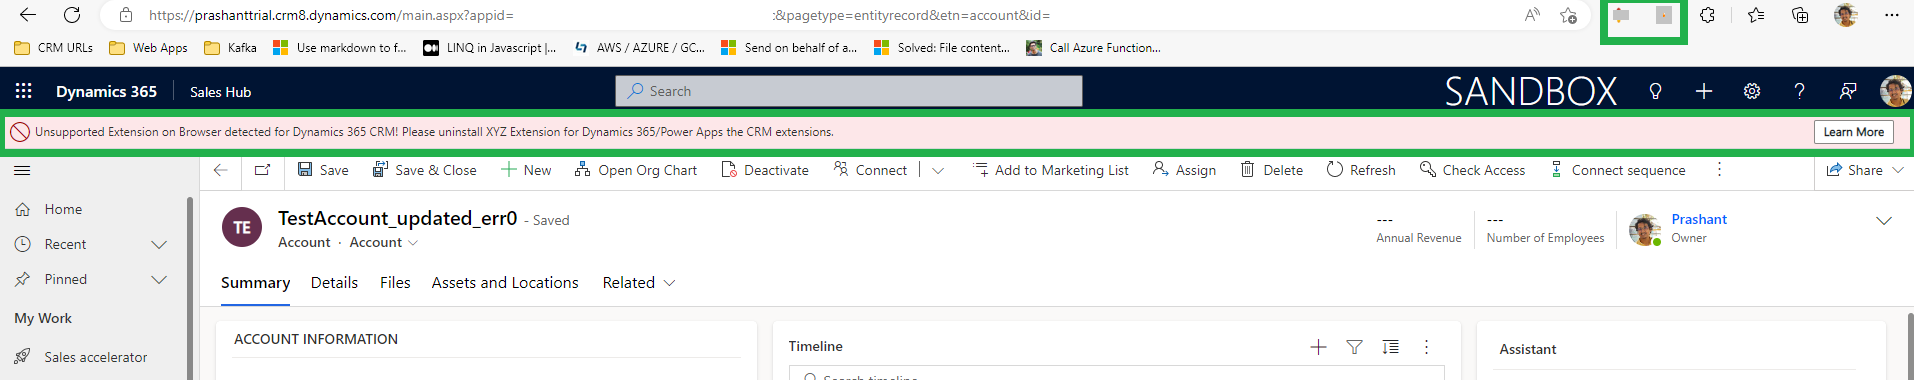Open the help question mark icon
Image resolution: width=1914 pixels, height=380 pixels.
(1800, 91)
